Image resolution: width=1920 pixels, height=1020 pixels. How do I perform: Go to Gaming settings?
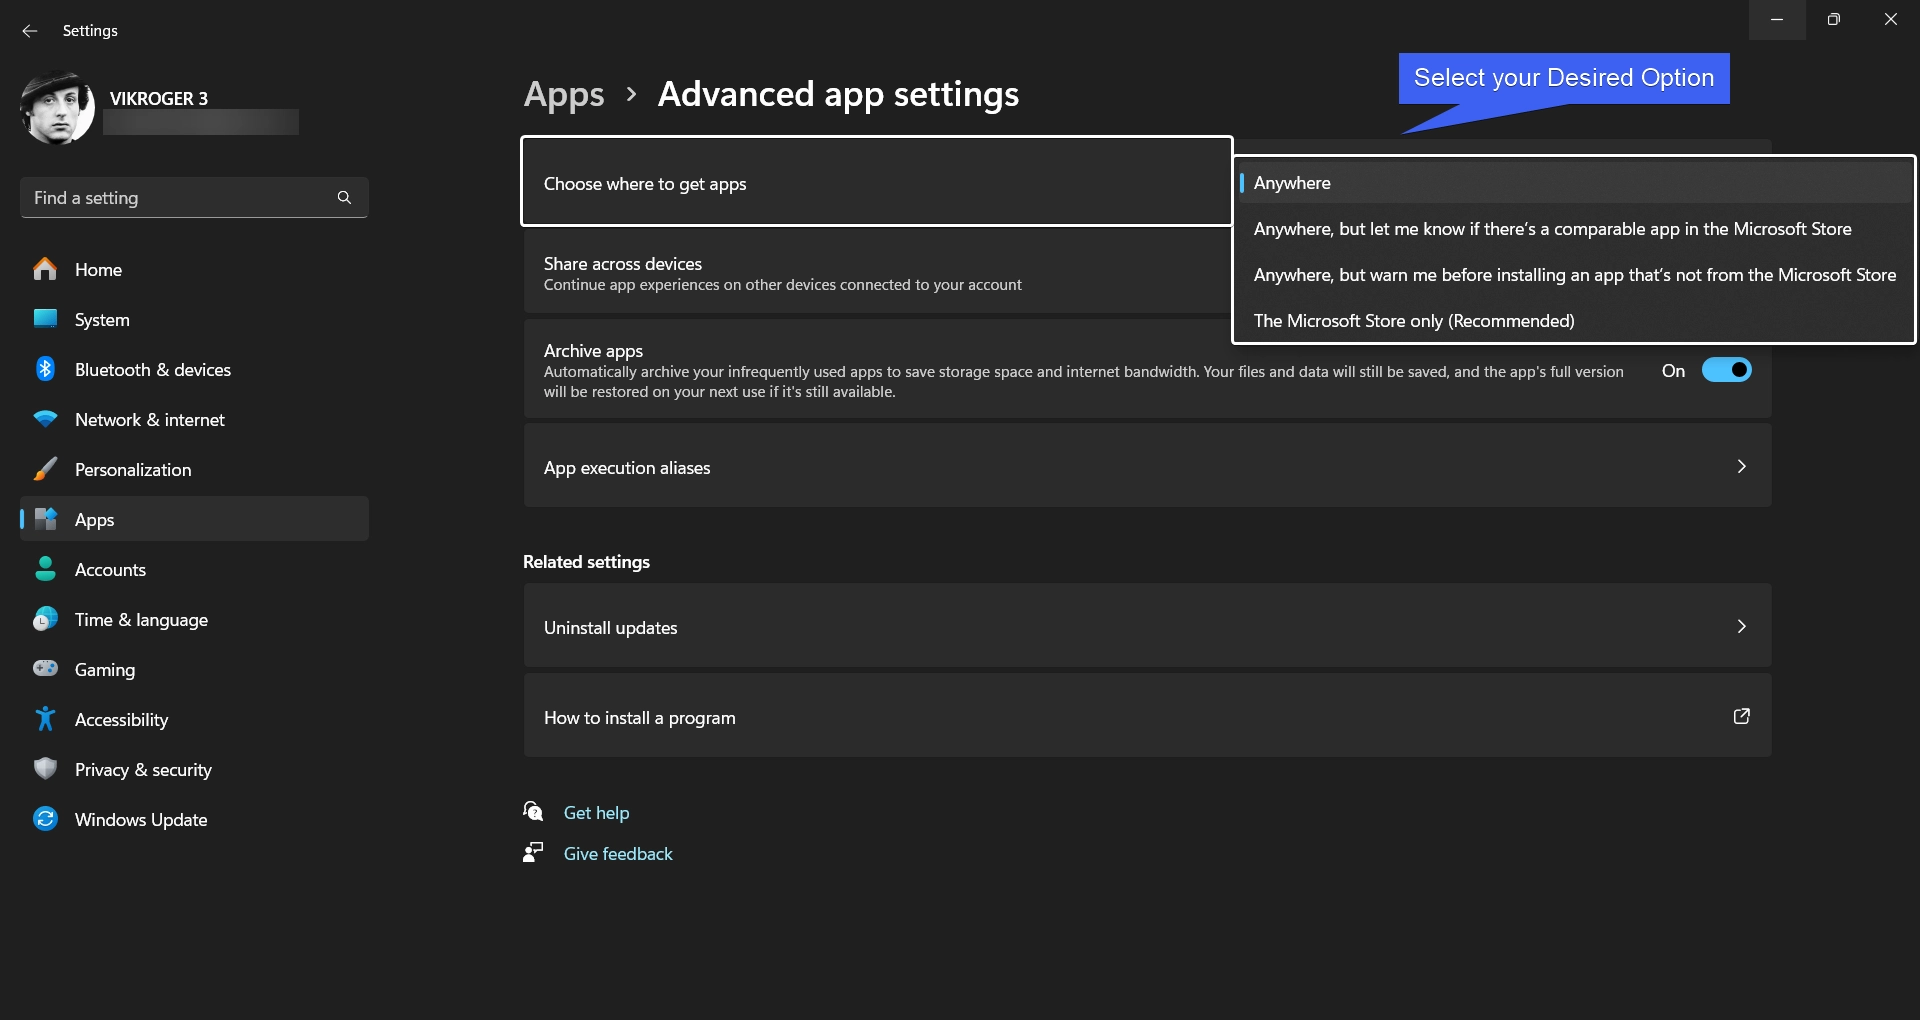point(194,669)
